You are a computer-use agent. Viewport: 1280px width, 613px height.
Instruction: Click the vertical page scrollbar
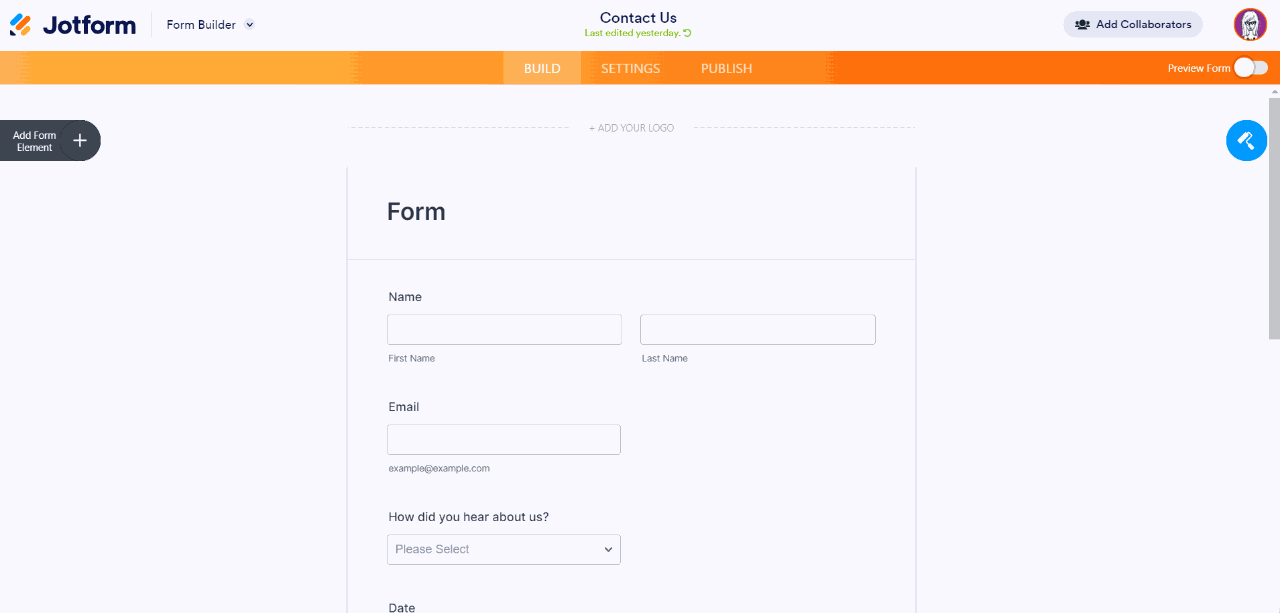1274,220
